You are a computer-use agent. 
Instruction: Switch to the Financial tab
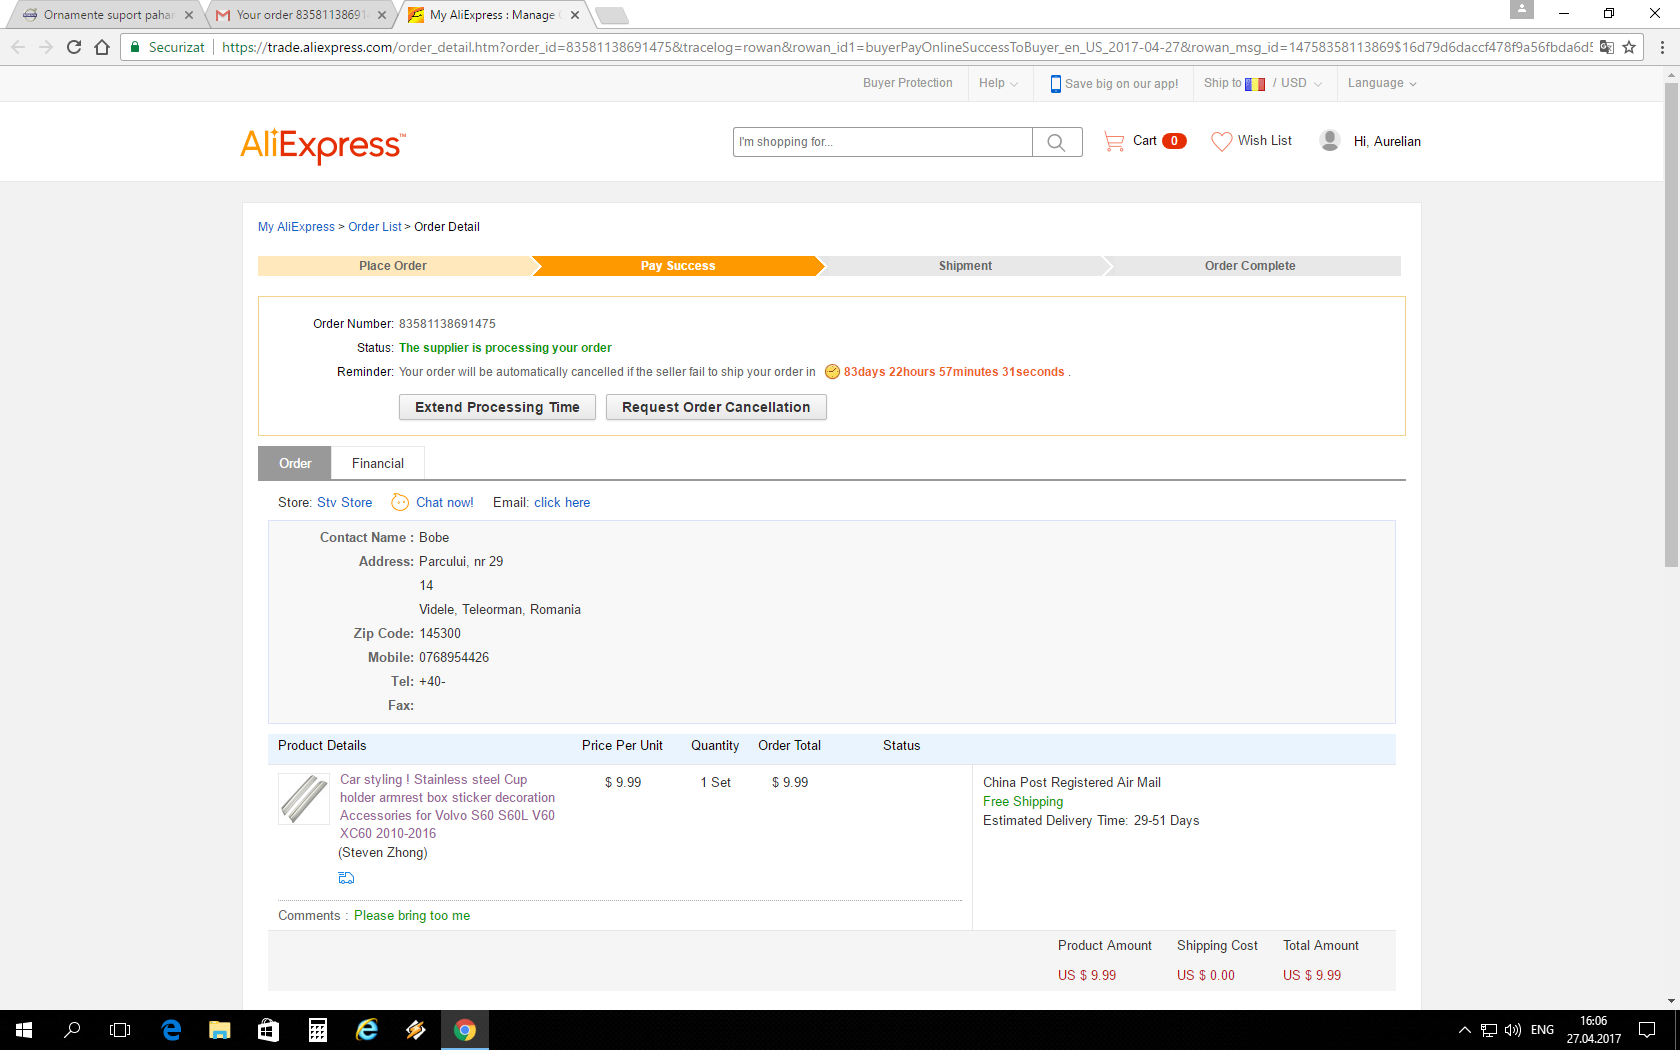(378, 463)
